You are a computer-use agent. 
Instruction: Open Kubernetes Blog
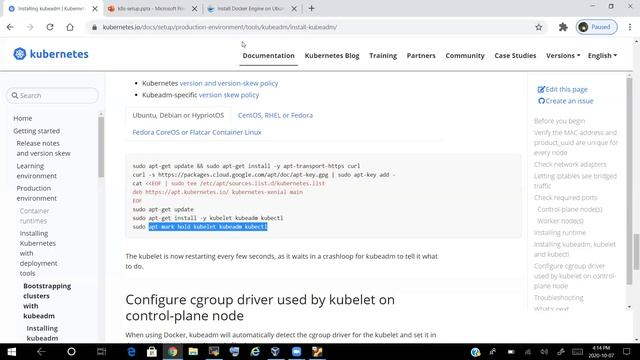332,56
